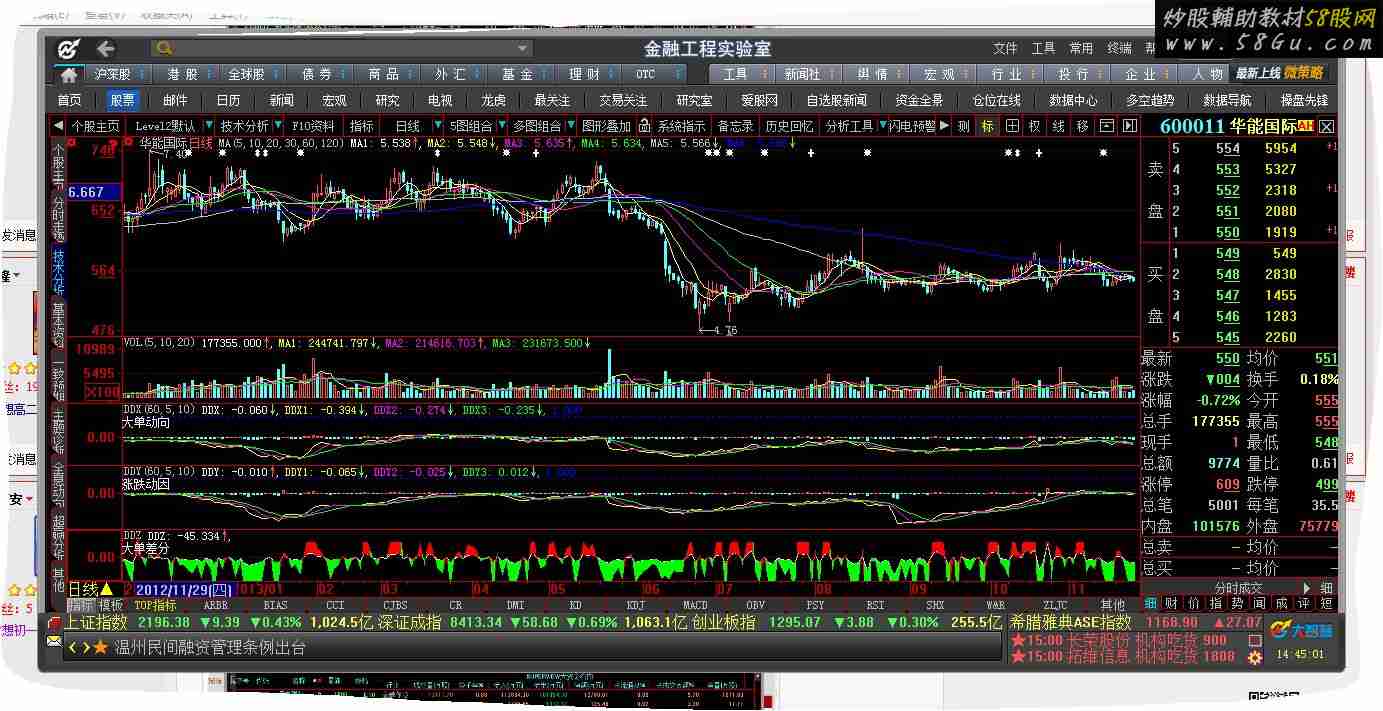Open the 日线 period dropdown
The height and width of the screenshot is (711, 1383).
pos(438,126)
